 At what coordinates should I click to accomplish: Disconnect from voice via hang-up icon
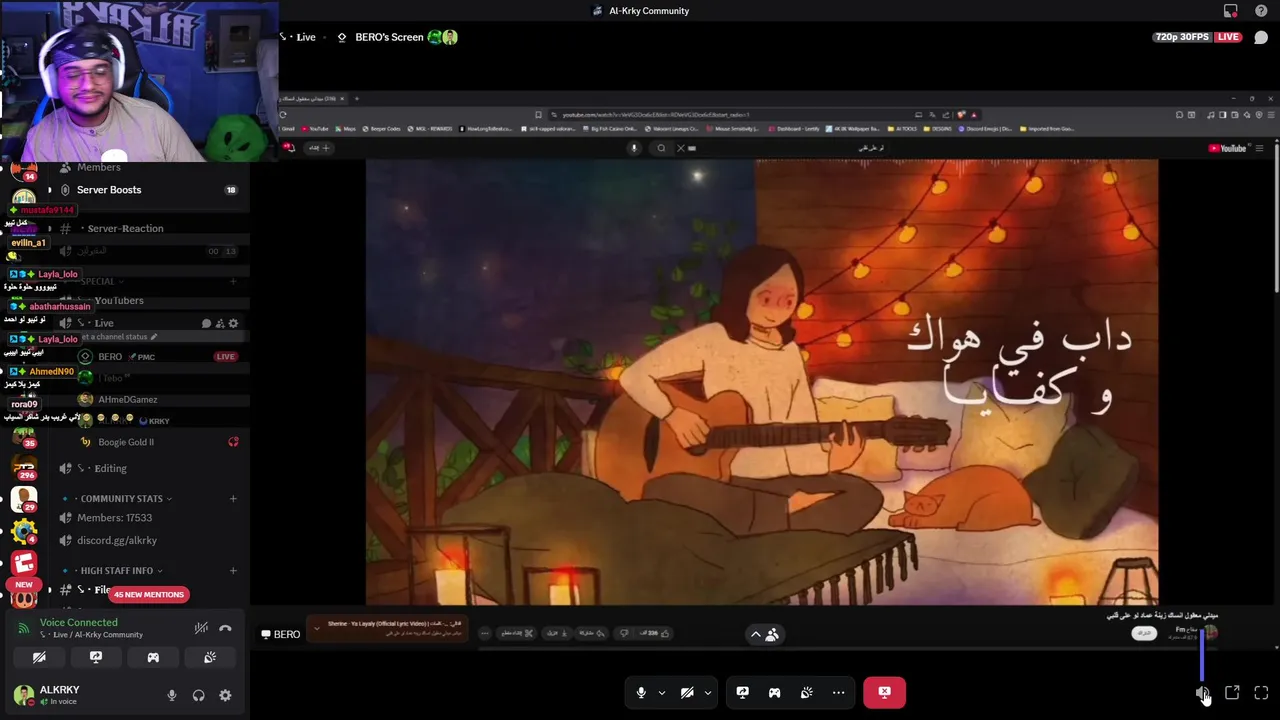click(x=225, y=628)
